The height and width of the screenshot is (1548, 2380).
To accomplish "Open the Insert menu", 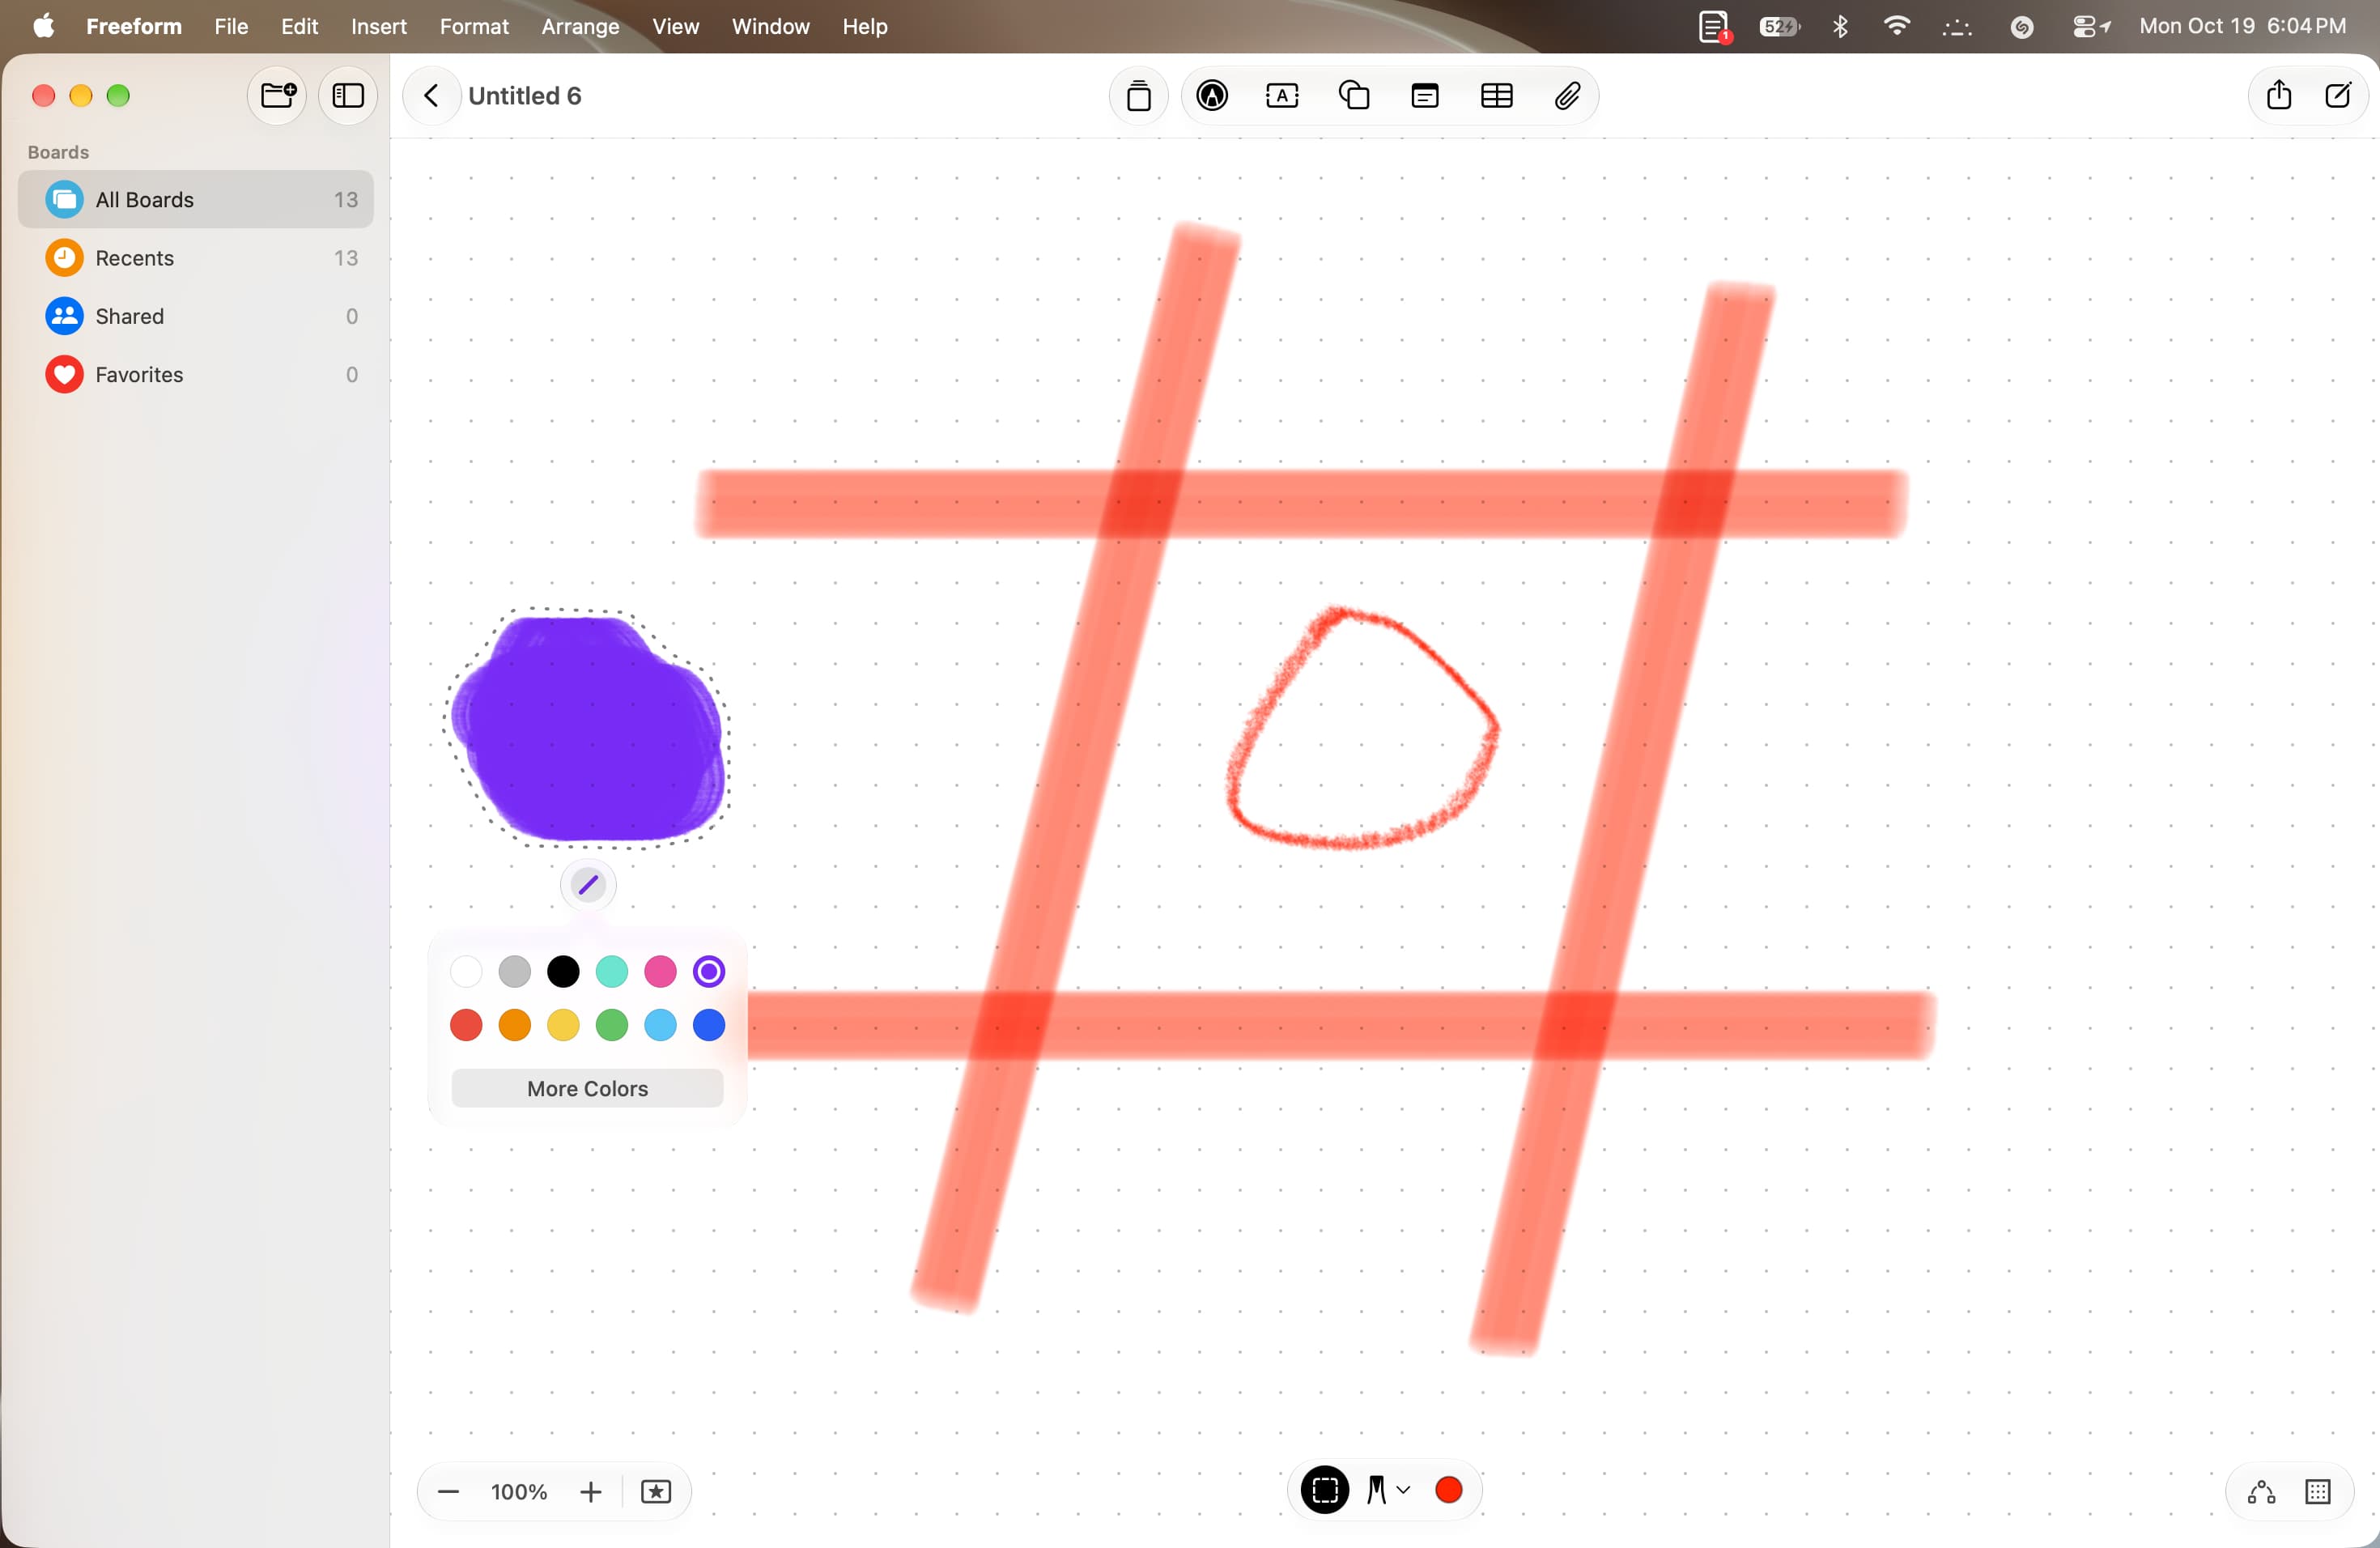I will point(378,26).
